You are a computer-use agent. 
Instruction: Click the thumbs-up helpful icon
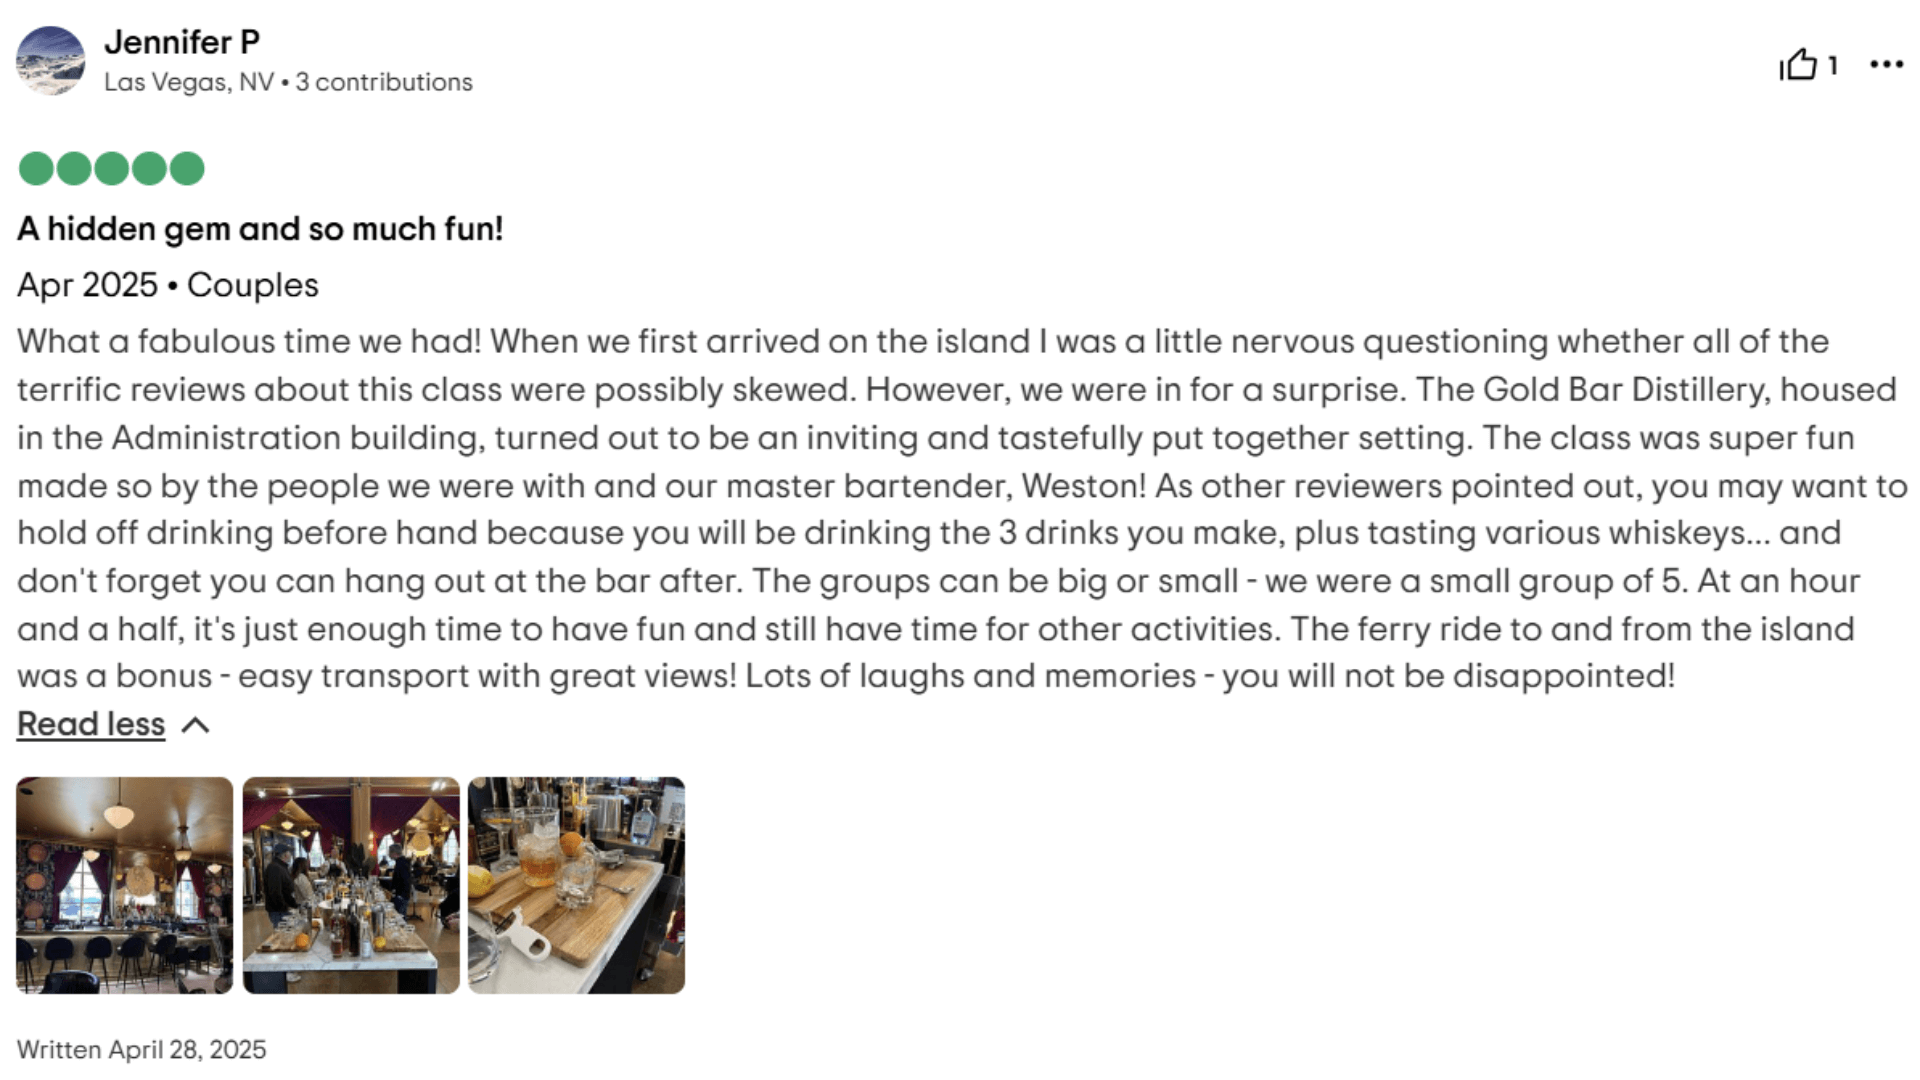click(1797, 65)
